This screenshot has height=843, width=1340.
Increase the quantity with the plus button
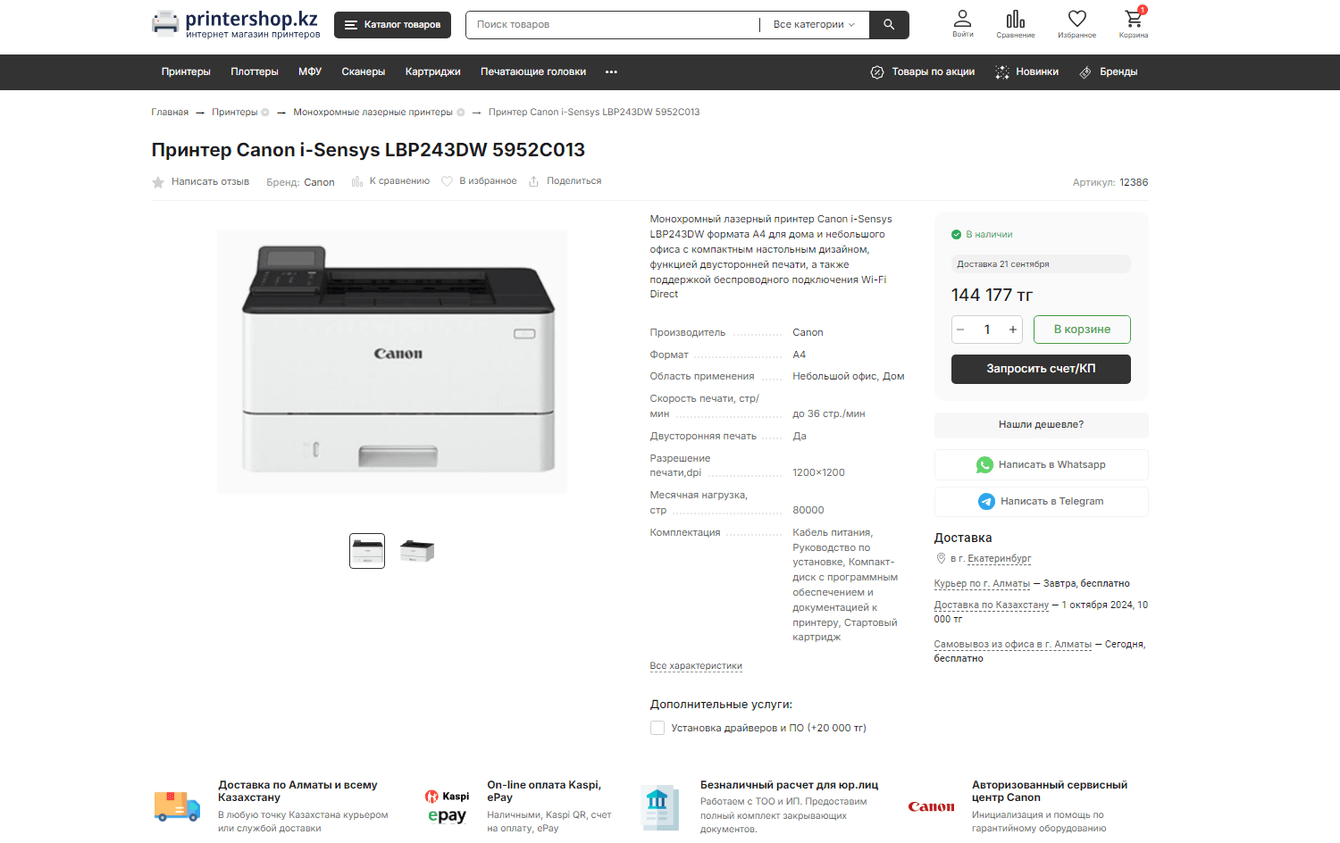coord(1013,329)
